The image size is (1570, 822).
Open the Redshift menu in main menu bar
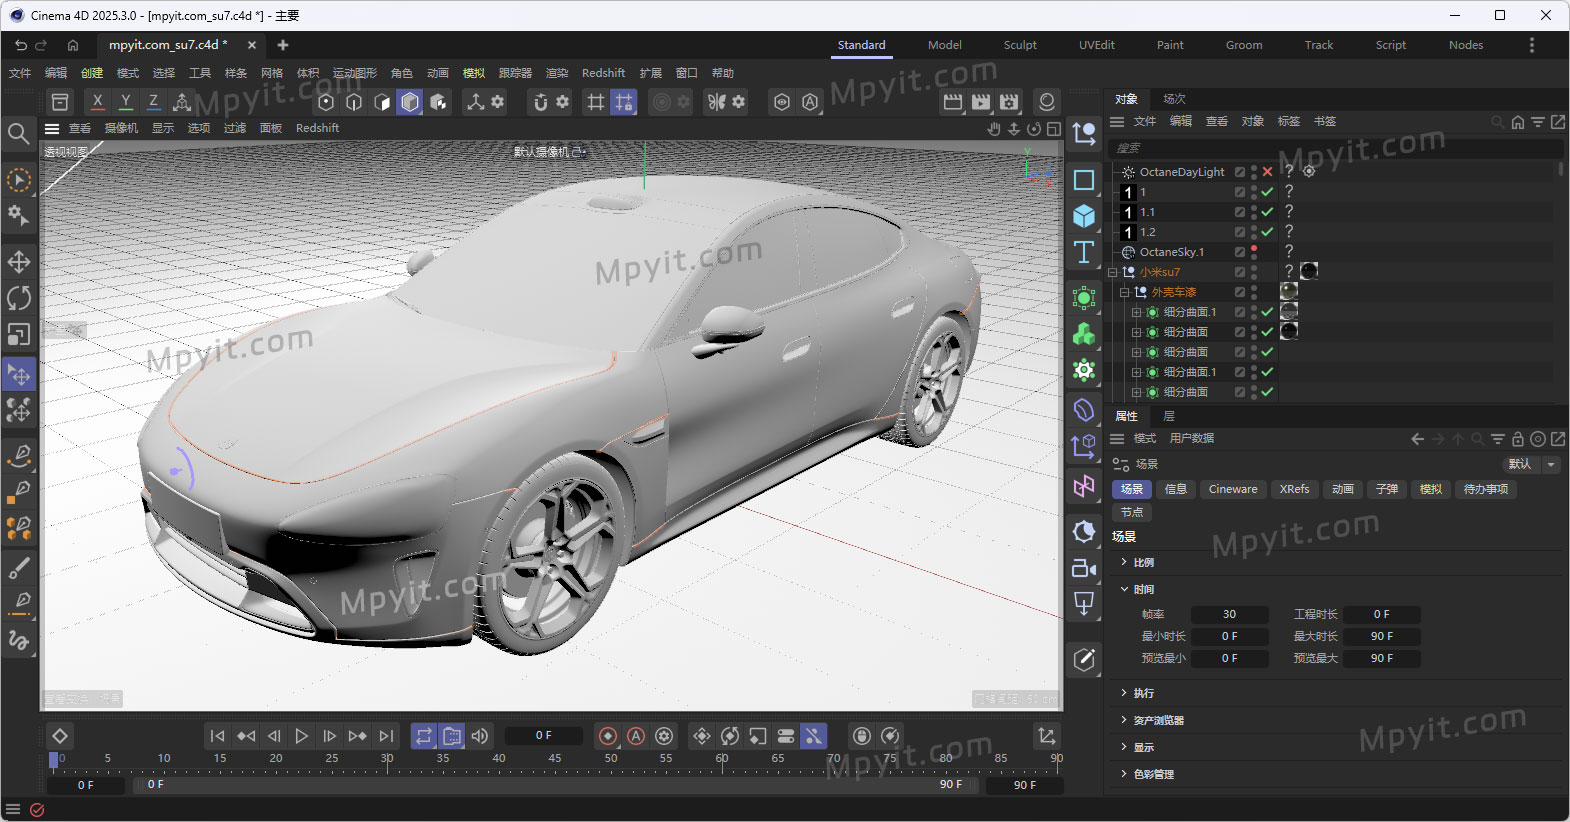[x=603, y=73]
